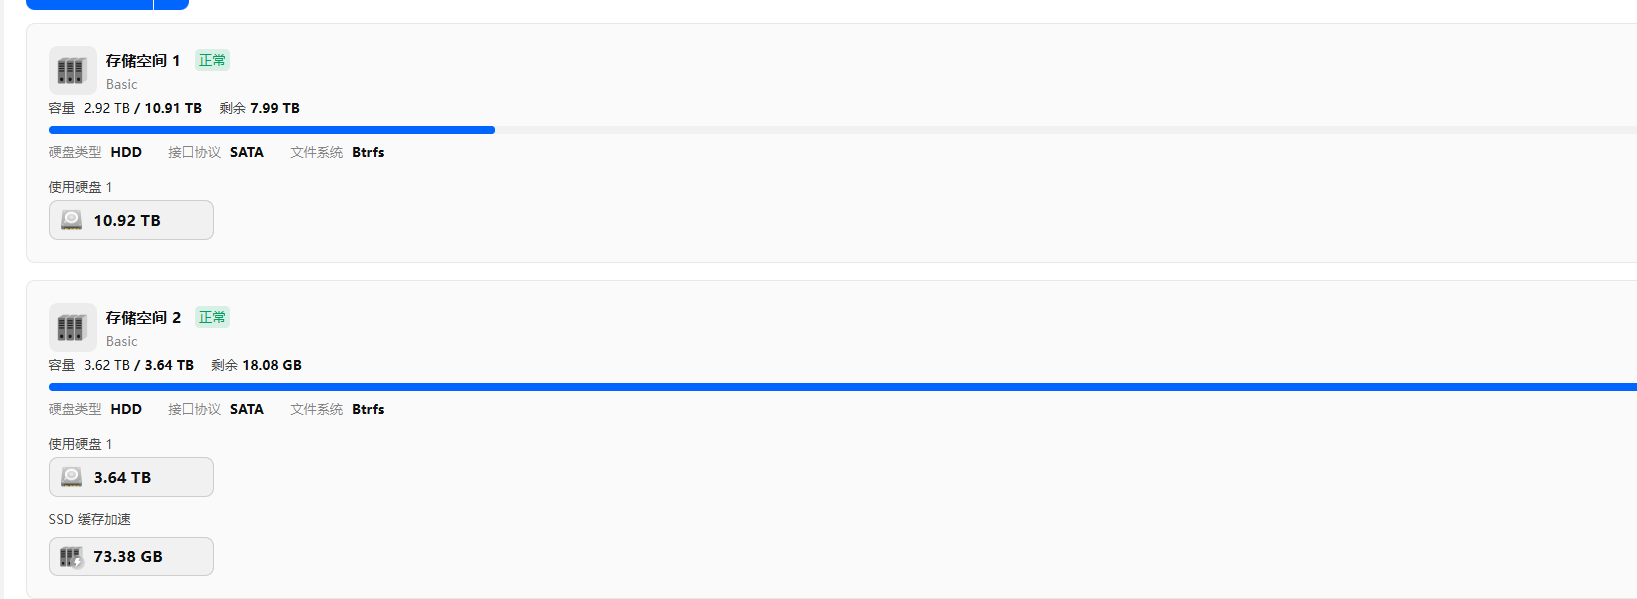The width and height of the screenshot is (1637, 599).
Task: Click the 正常 status badge of 存储空间 2
Action: [212, 317]
